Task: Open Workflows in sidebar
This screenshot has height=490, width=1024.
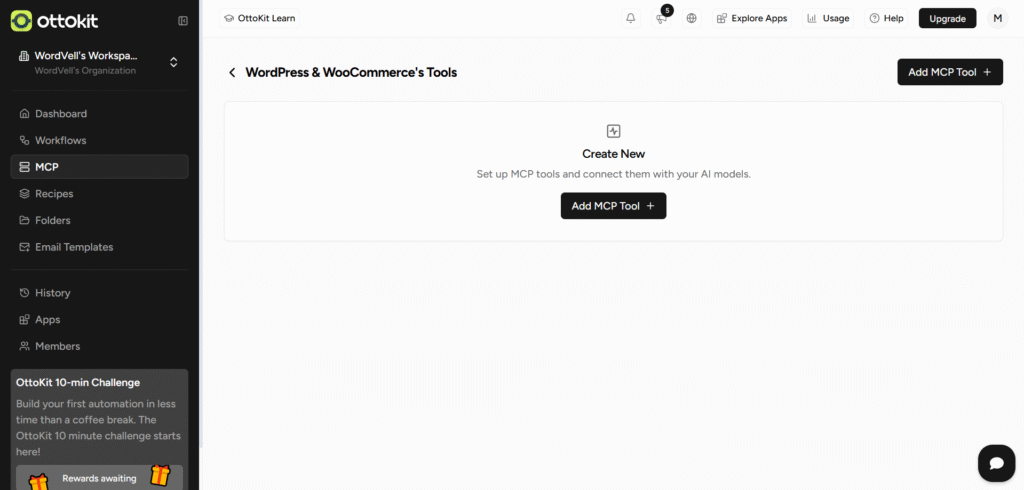Action: click(x=99, y=140)
